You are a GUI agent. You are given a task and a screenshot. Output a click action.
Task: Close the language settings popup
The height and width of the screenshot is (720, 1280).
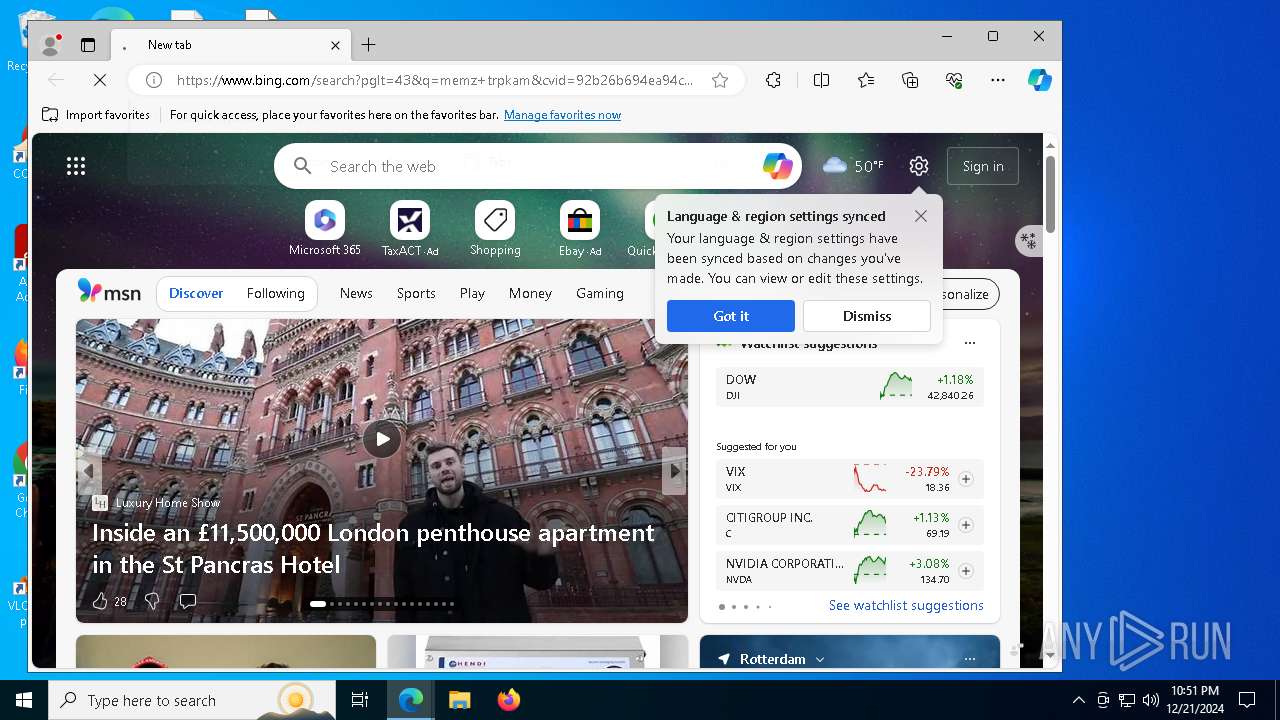coord(921,216)
